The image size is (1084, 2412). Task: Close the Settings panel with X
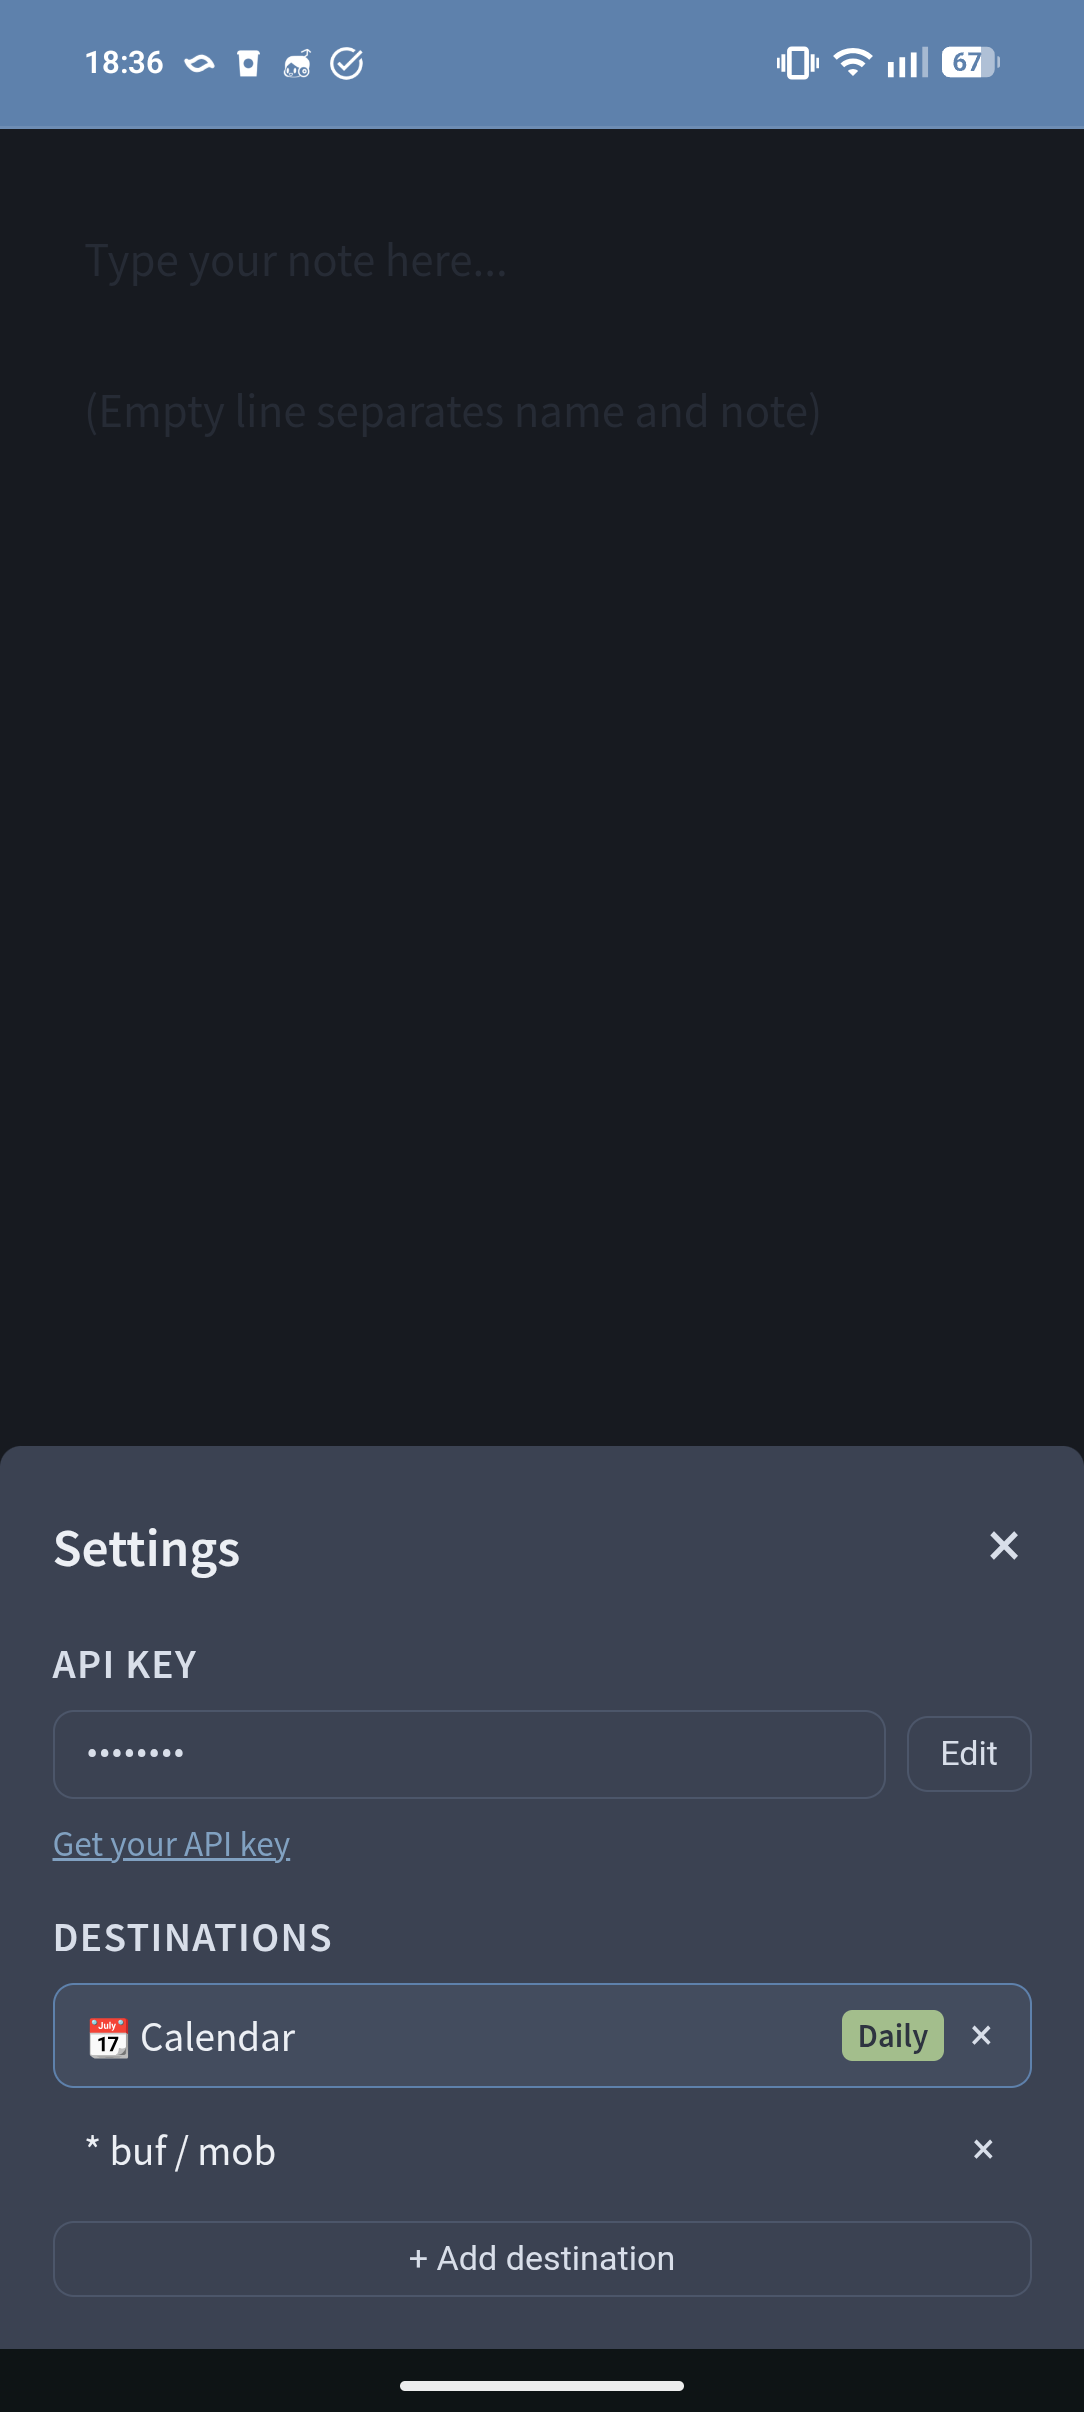1003,1546
